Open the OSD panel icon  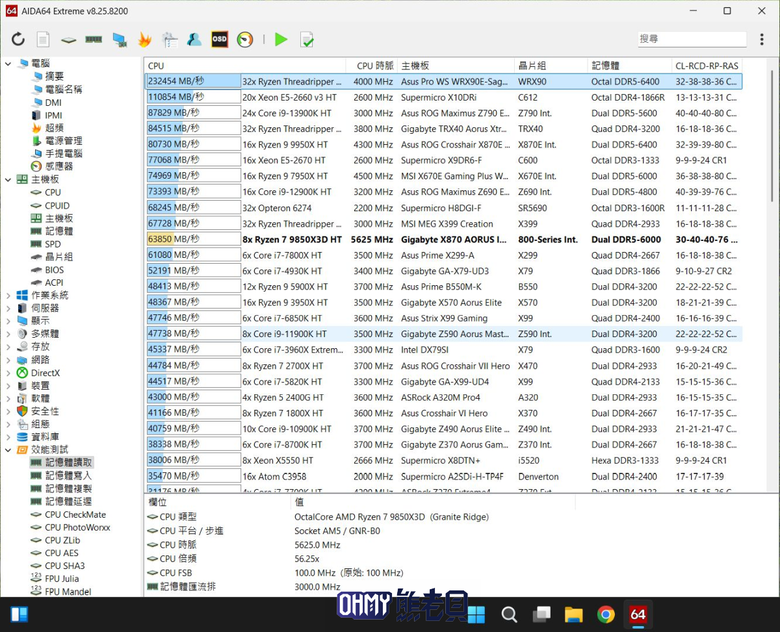pyautogui.click(x=219, y=39)
